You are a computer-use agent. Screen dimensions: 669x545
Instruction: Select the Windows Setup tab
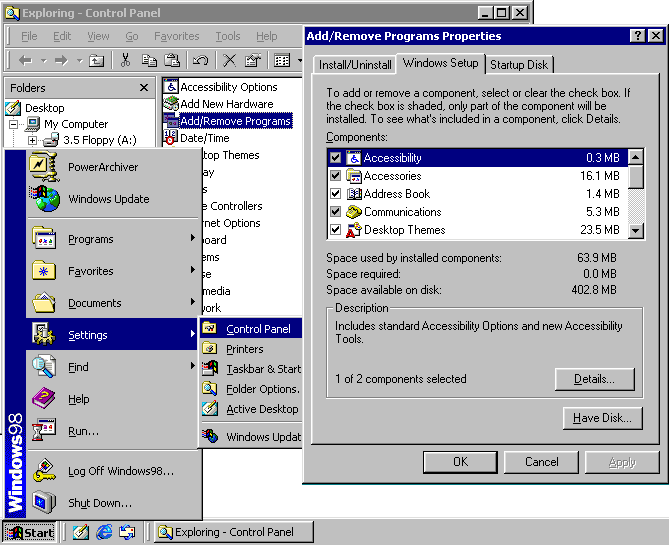click(440, 63)
